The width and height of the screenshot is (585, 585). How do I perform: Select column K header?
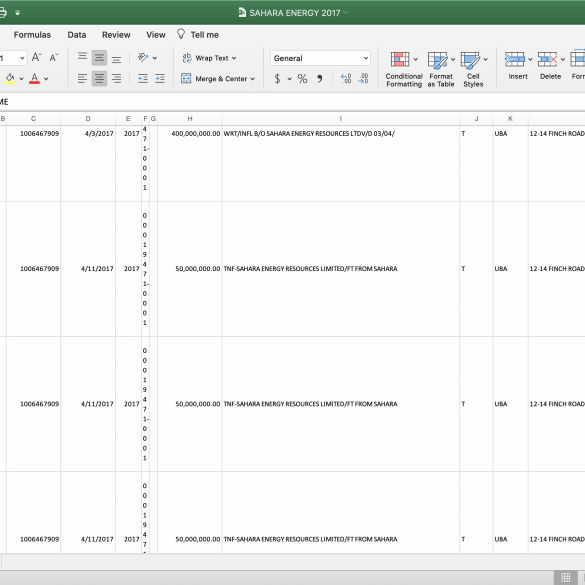[510, 119]
